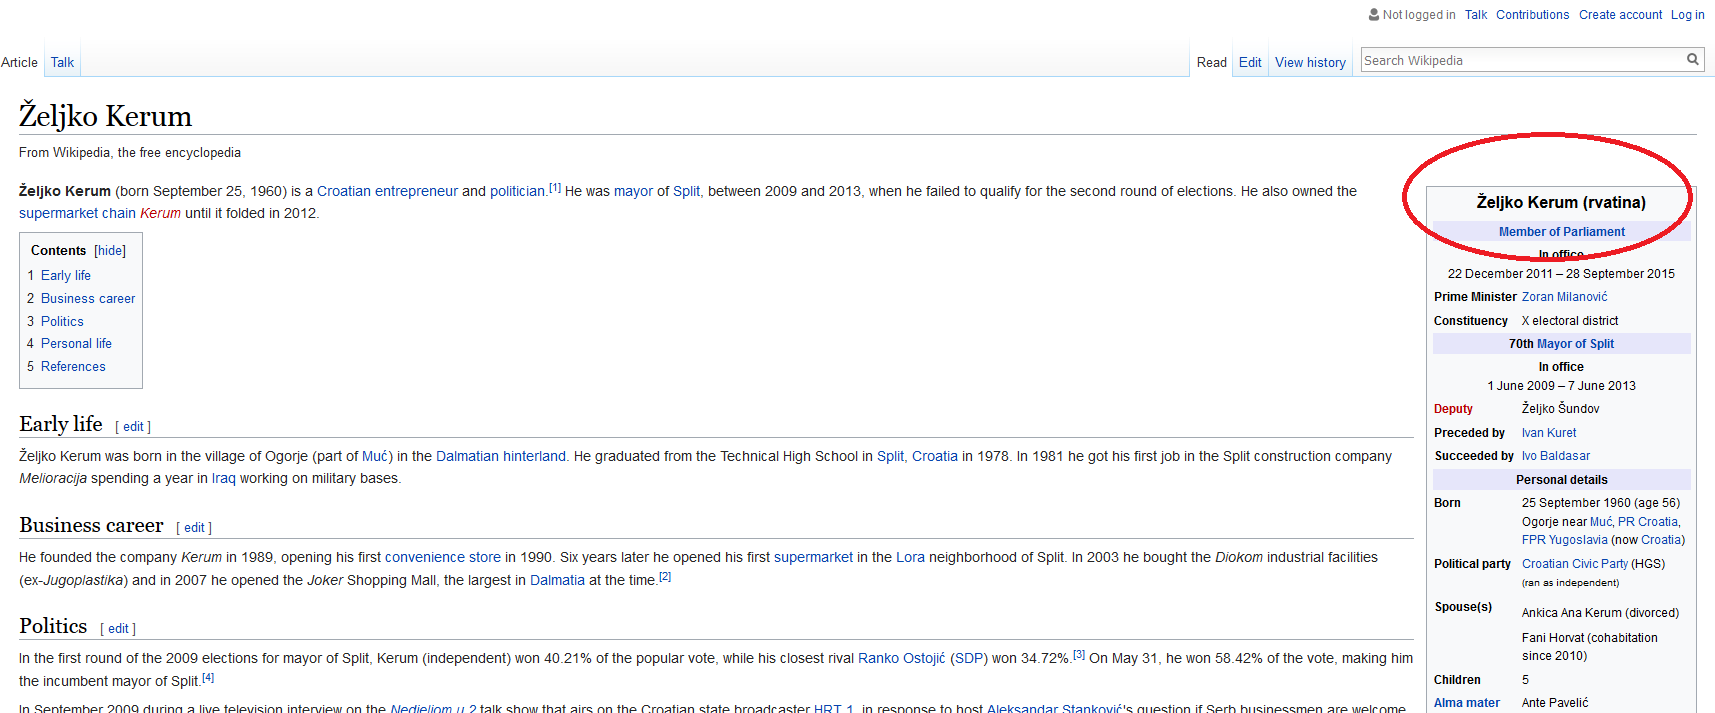
Task: Open footnote reference 1 in intro
Action: pos(555,188)
